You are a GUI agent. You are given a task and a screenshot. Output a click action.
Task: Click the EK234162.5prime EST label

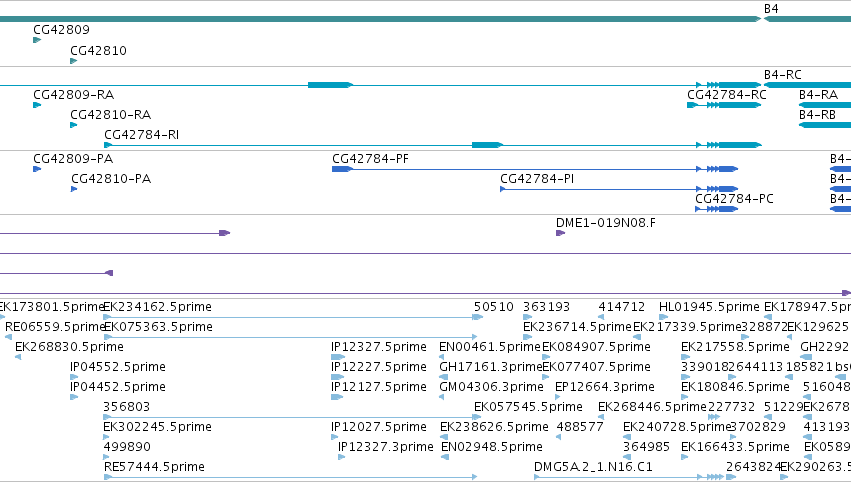pos(157,307)
